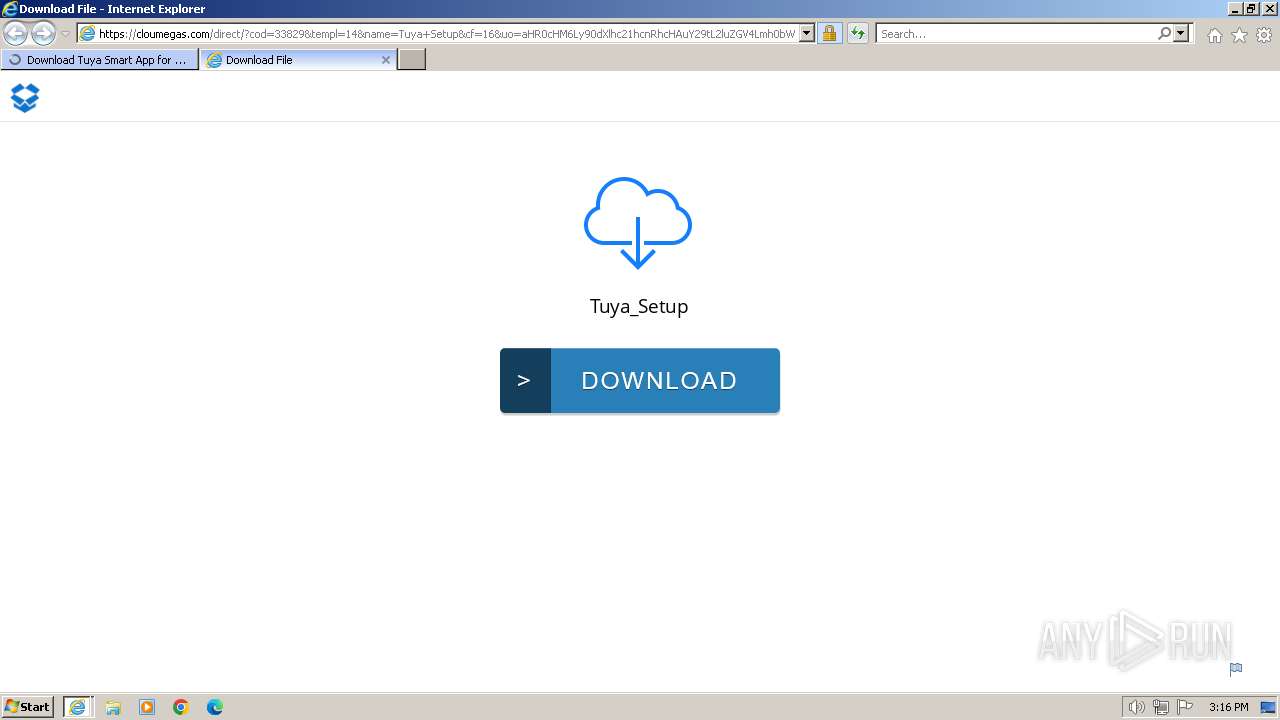This screenshot has height=720, width=1280.
Task: Click the Action Center flag icon
Action: point(1186,707)
